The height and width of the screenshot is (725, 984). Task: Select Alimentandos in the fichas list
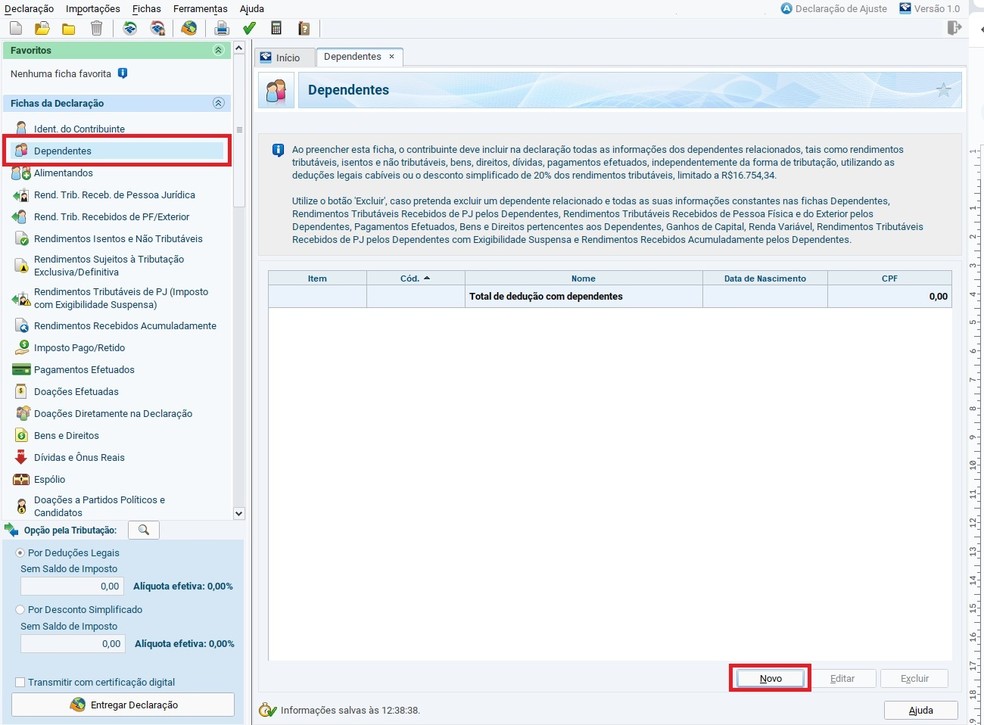pos(63,173)
